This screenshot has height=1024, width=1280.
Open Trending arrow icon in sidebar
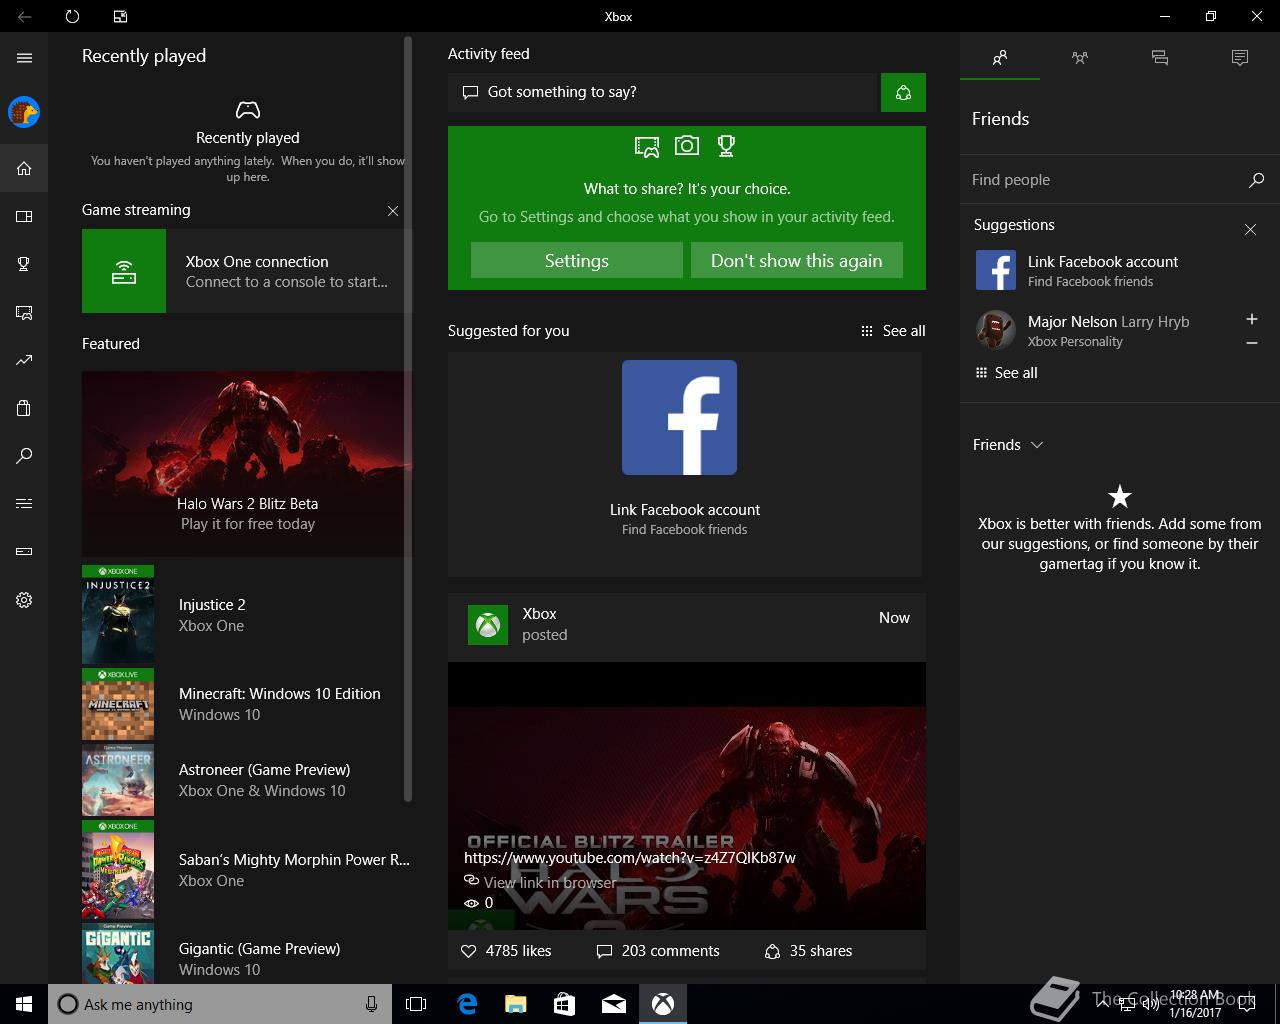coord(24,360)
